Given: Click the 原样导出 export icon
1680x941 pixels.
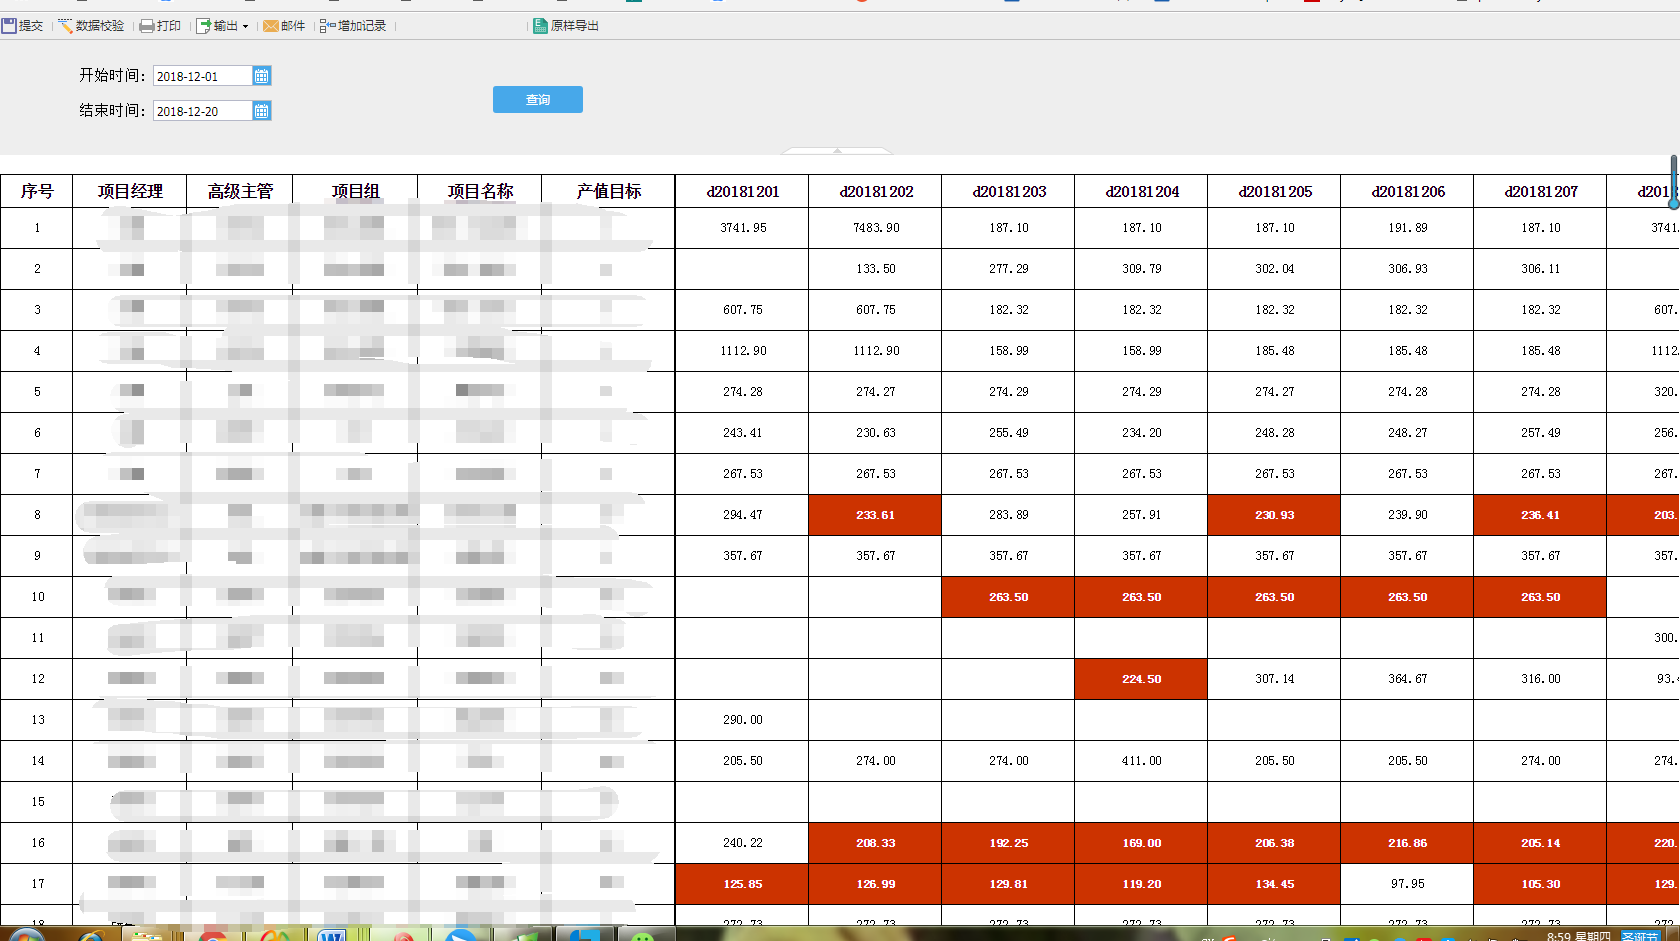Looking at the screenshot, I should point(540,26).
